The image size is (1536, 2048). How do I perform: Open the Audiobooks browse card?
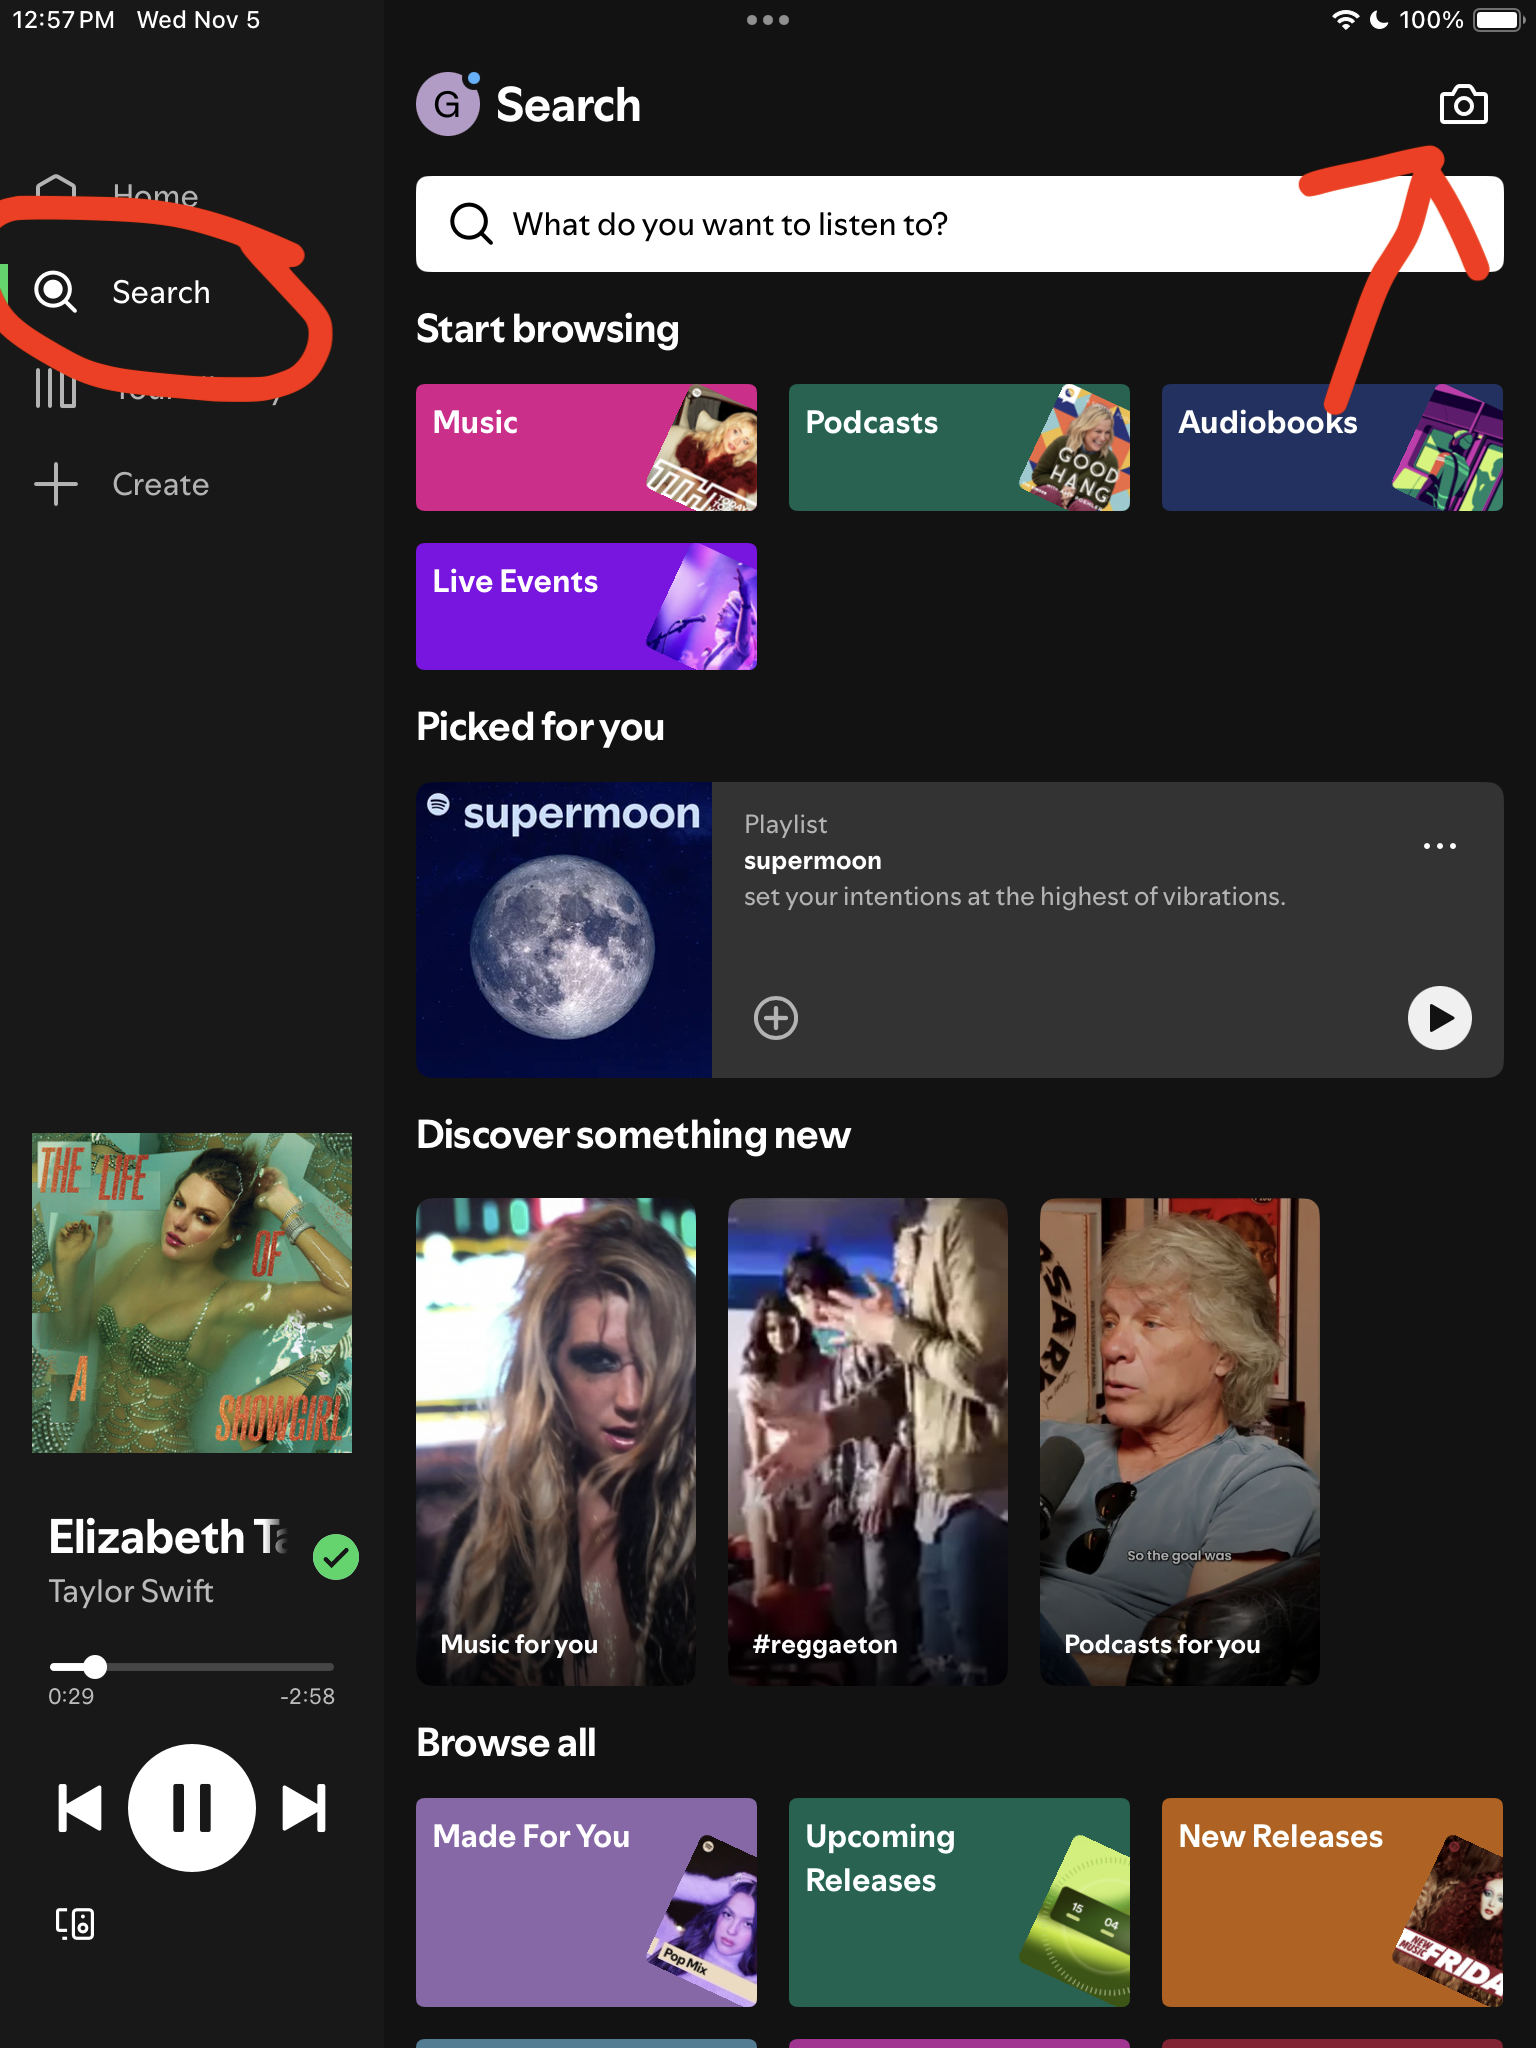1332,447
